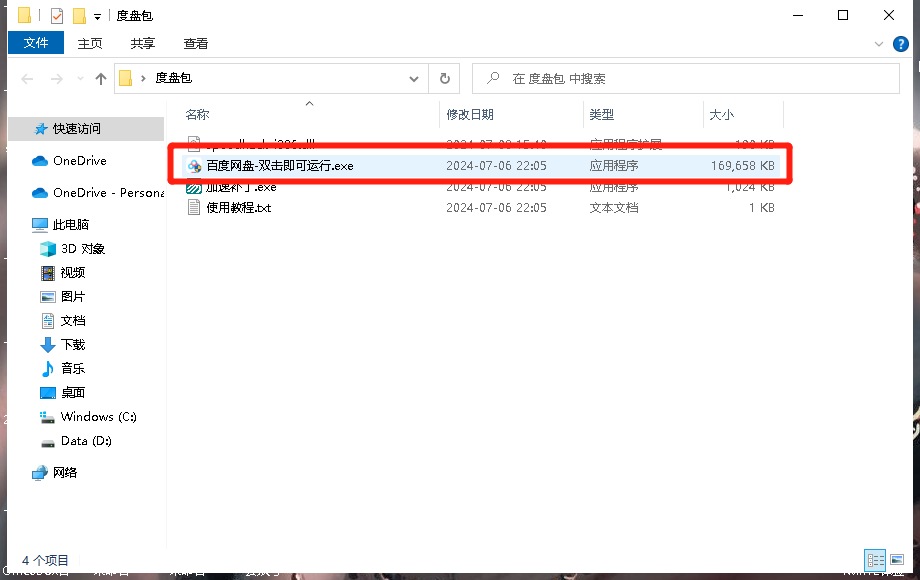Open Data (D:) drive
This screenshot has height=580, width=920.
pos(86,441)
